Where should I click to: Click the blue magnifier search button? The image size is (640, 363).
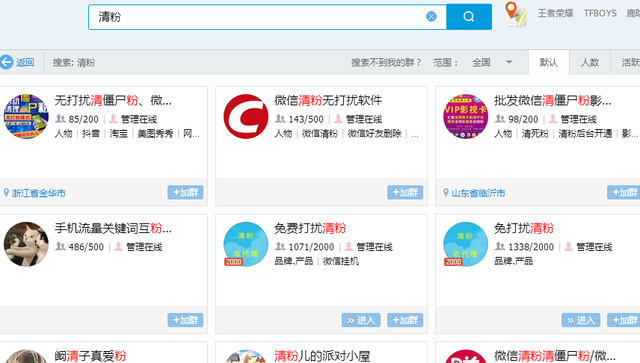pyautogui.click(x=469, y=17)
